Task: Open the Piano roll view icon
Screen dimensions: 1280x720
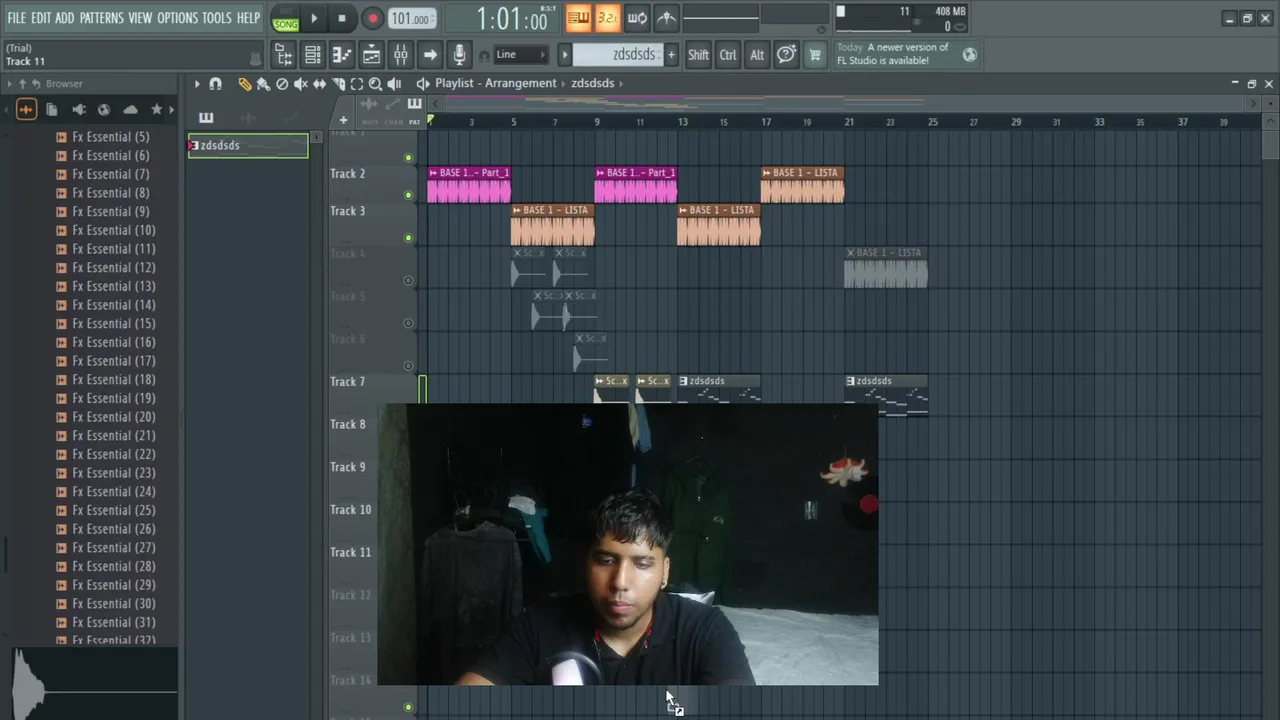Action: (x=341, y=55)
